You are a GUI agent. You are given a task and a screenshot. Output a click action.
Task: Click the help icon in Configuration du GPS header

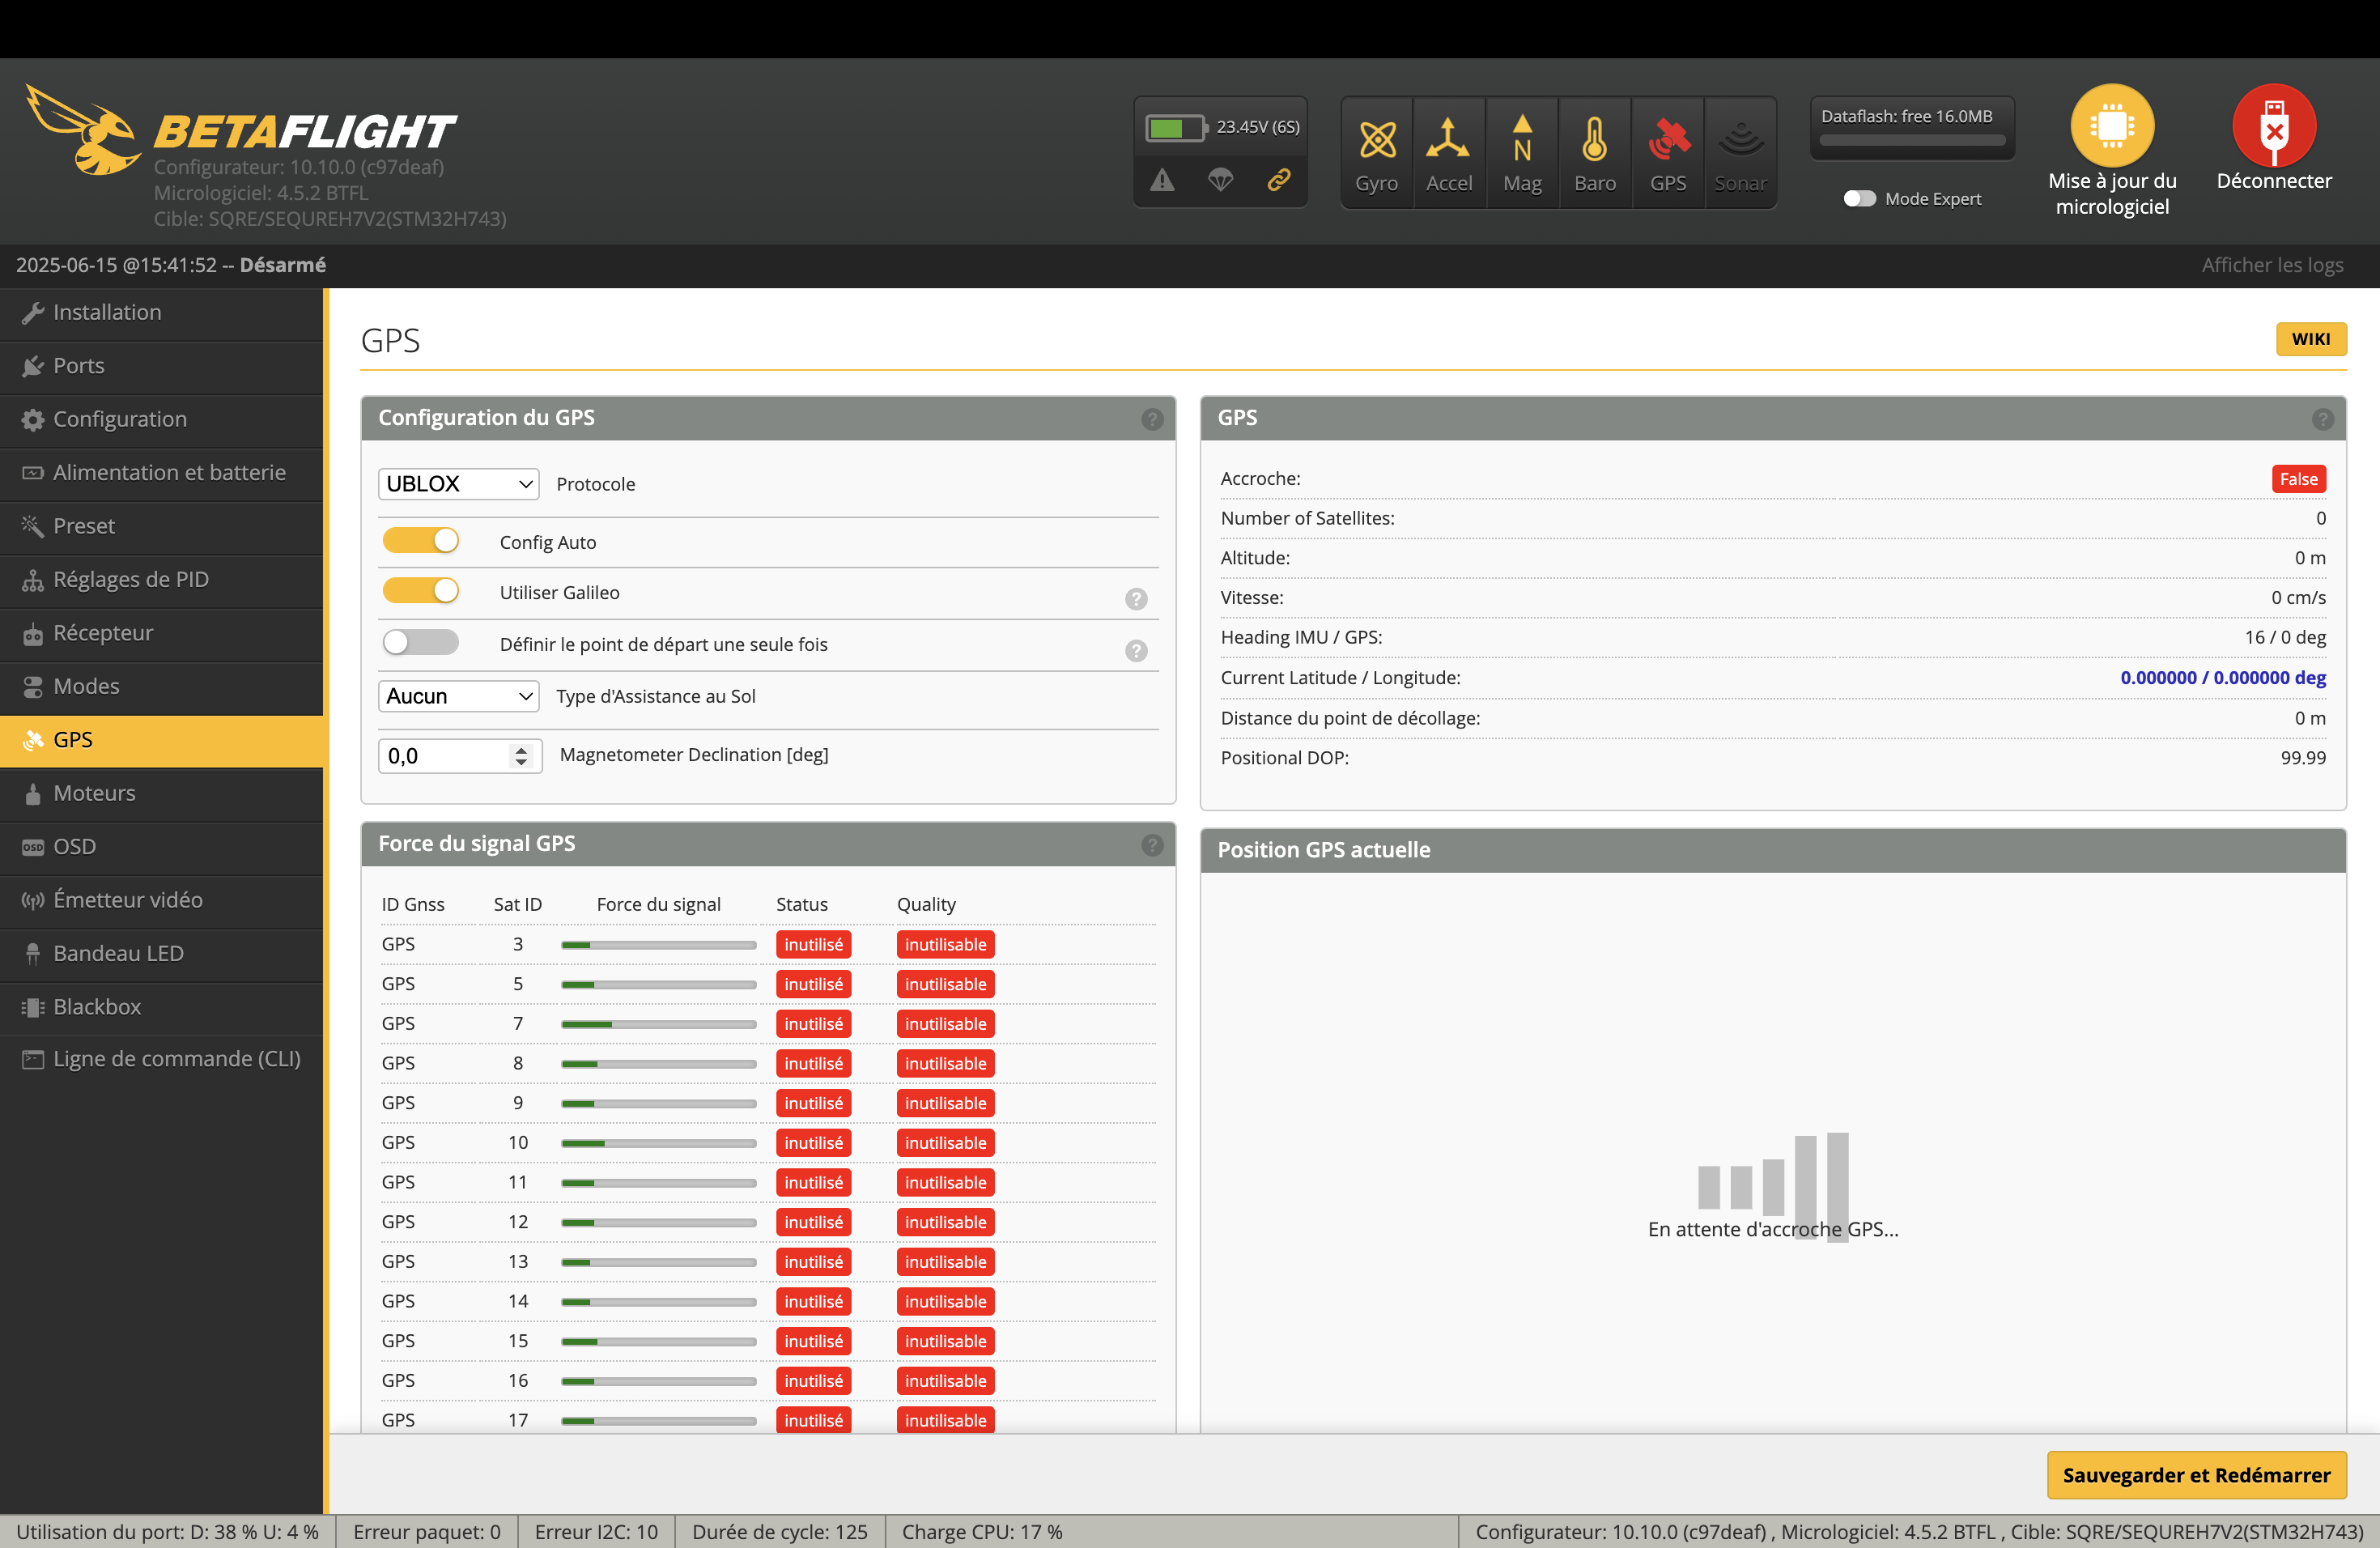[1152, 419]
